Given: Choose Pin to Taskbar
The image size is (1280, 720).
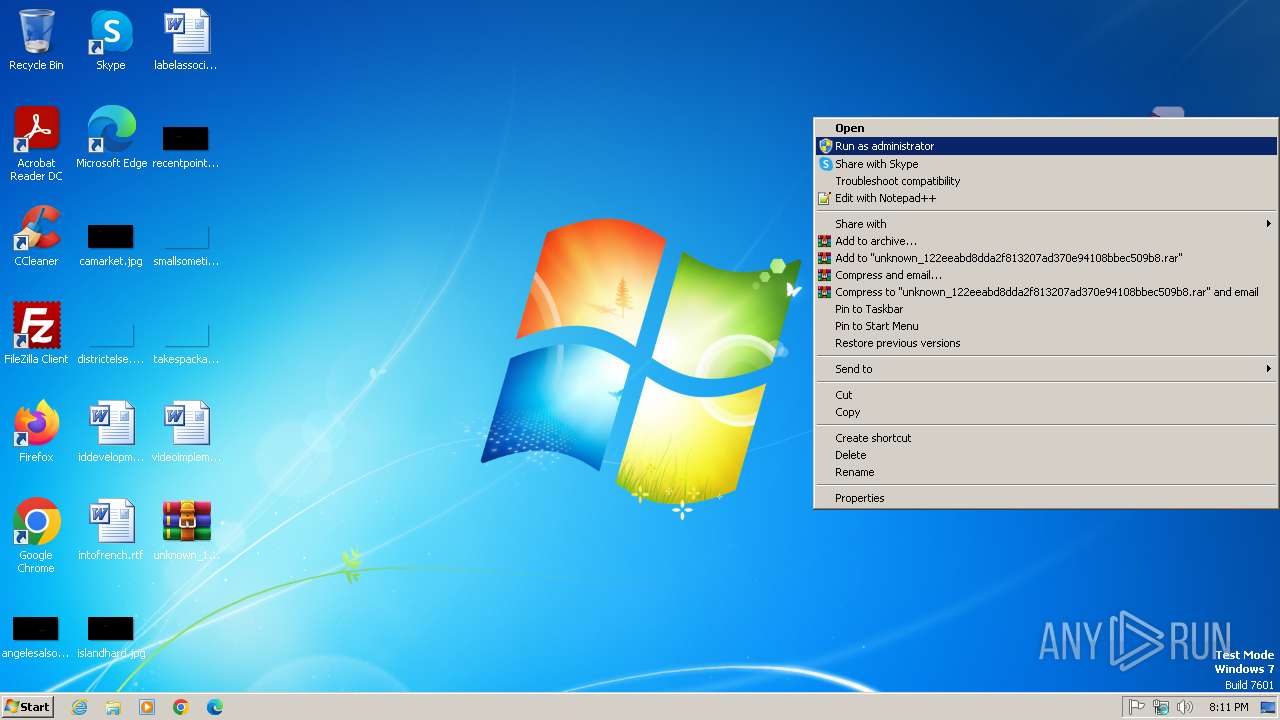Looking at the screenshot, I should 1046,309.
